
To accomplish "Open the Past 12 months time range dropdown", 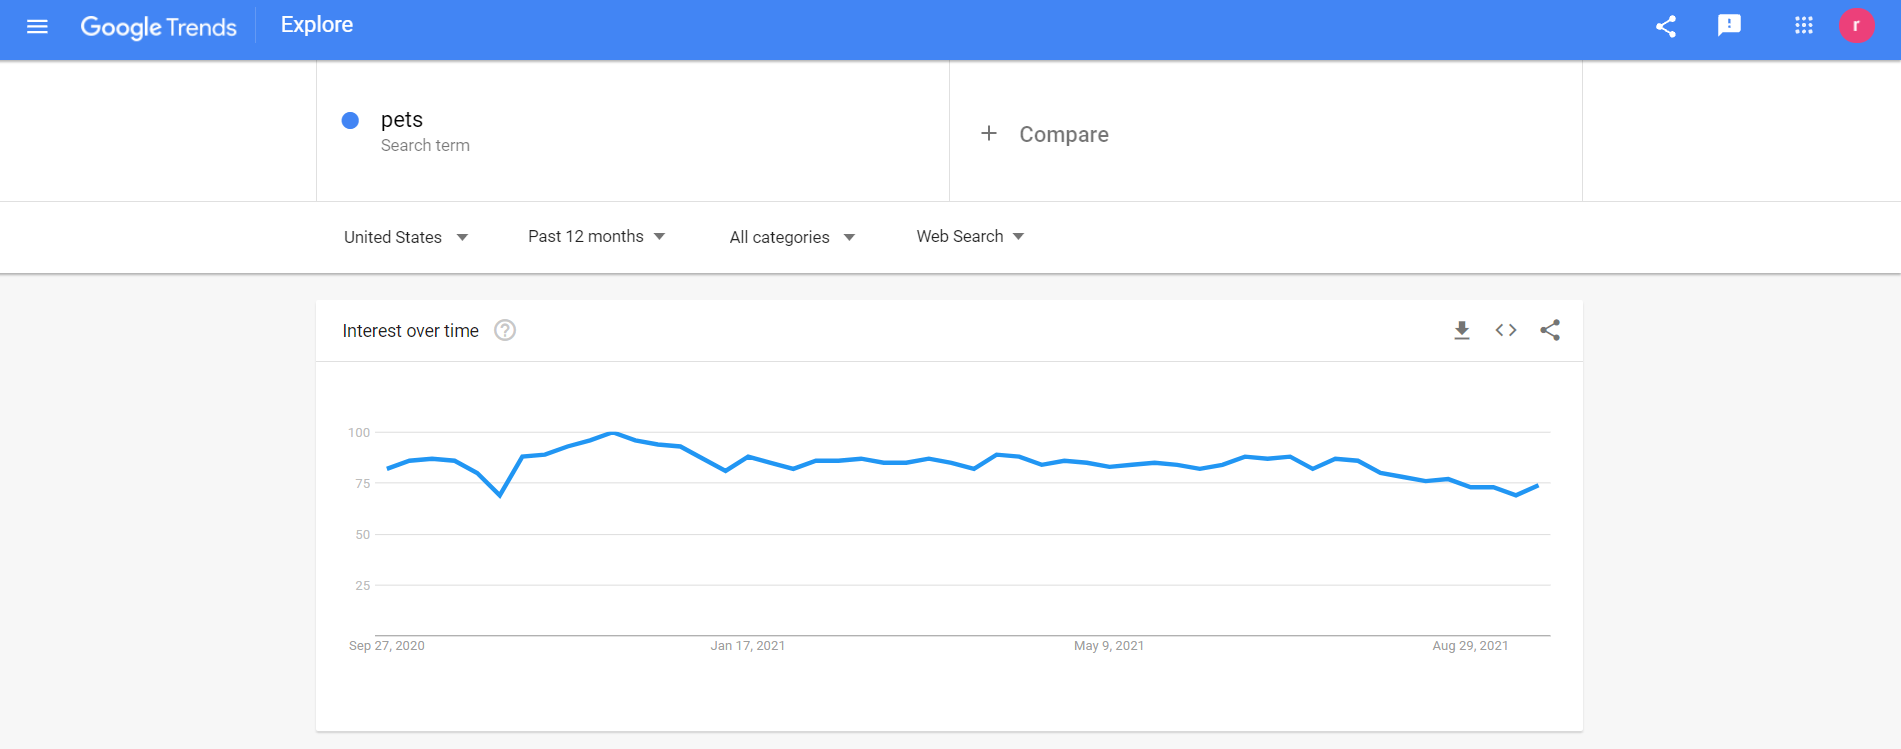I will (596, 237).
